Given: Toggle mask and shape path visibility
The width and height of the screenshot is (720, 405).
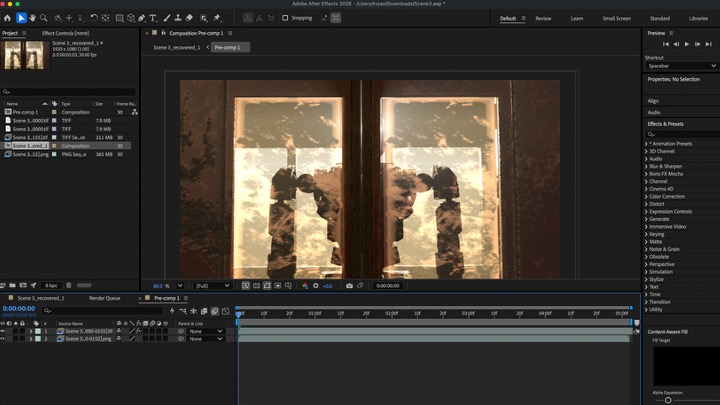Looking at the screenshot, I should (x=267, y=286).
